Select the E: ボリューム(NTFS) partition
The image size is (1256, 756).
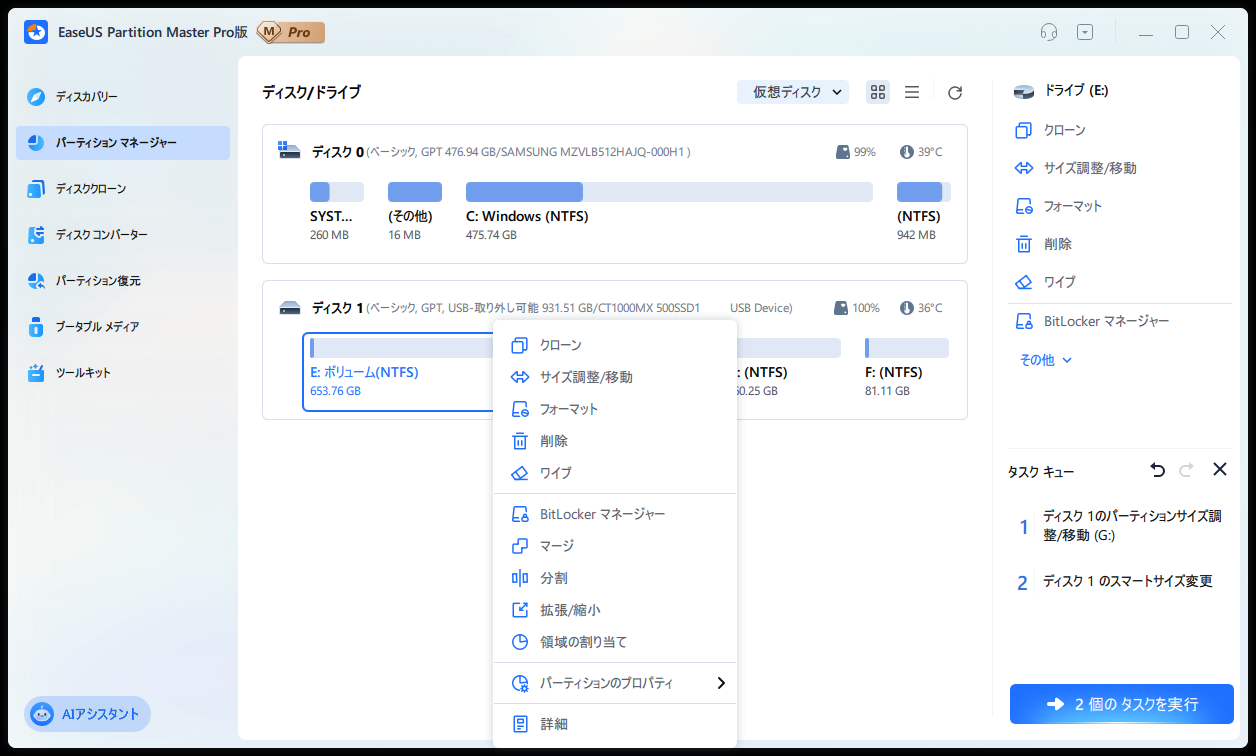(x=398, y=372)
